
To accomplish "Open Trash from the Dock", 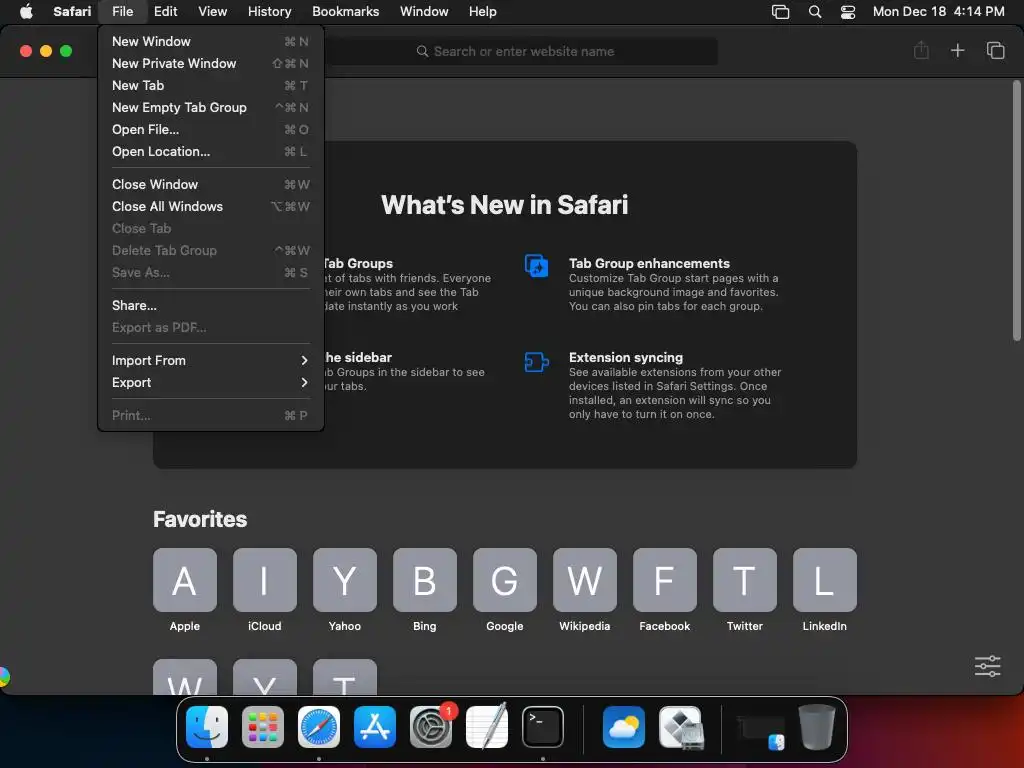I will pyautogui.click(x=817, y=727).
